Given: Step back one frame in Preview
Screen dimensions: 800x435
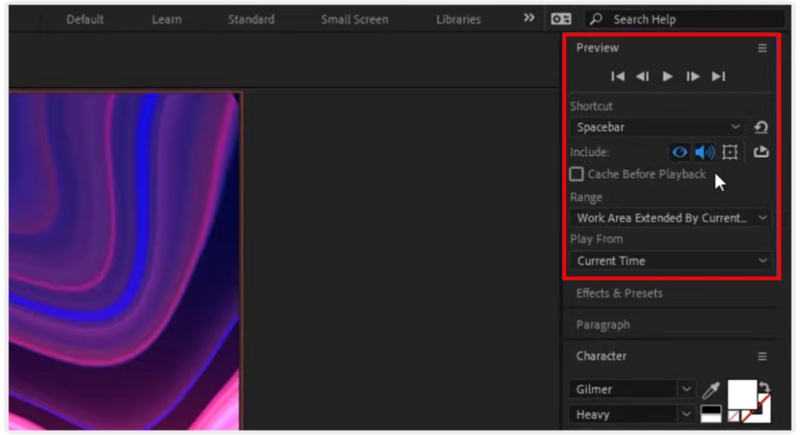Looking at the screenshot, I should coord(642,76).
